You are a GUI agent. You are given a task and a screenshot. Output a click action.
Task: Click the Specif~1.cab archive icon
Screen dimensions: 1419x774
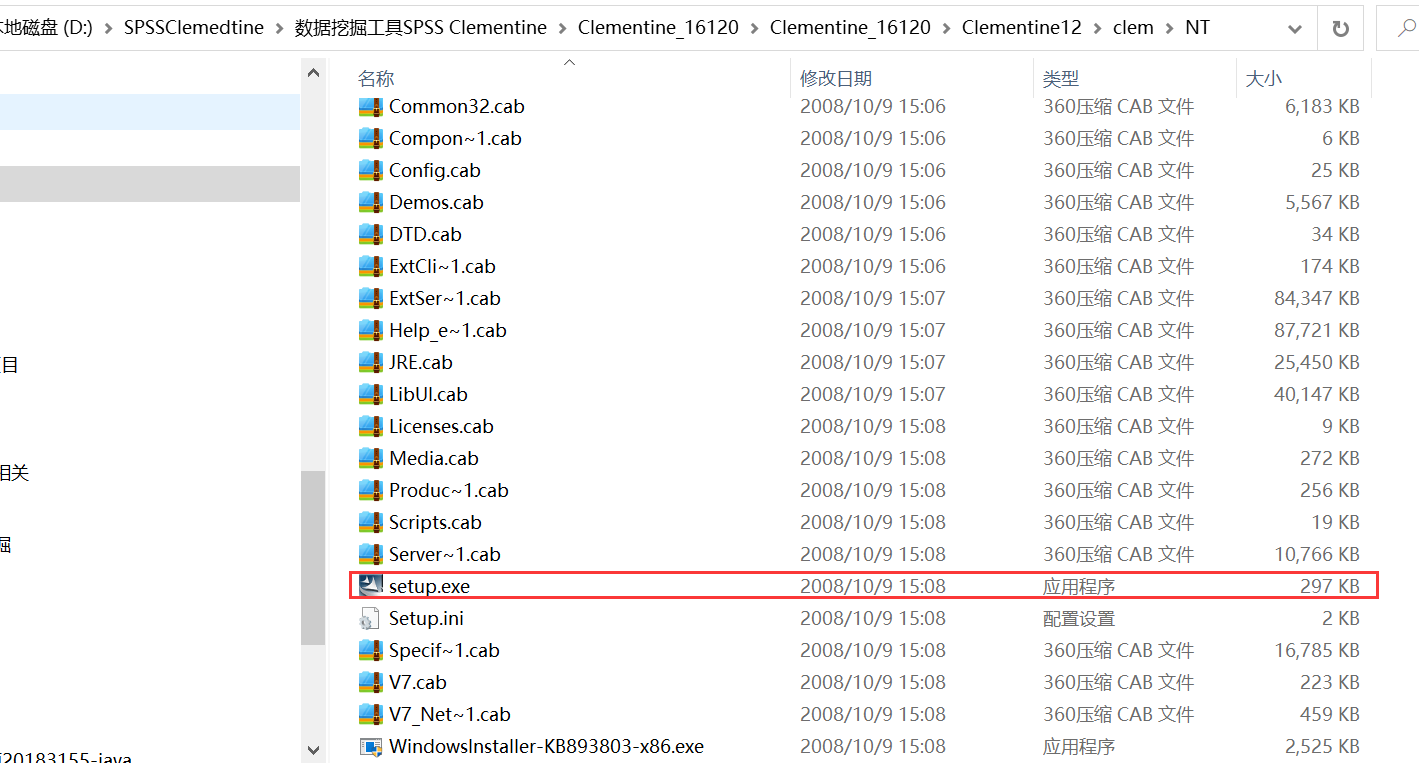point(371,650)
